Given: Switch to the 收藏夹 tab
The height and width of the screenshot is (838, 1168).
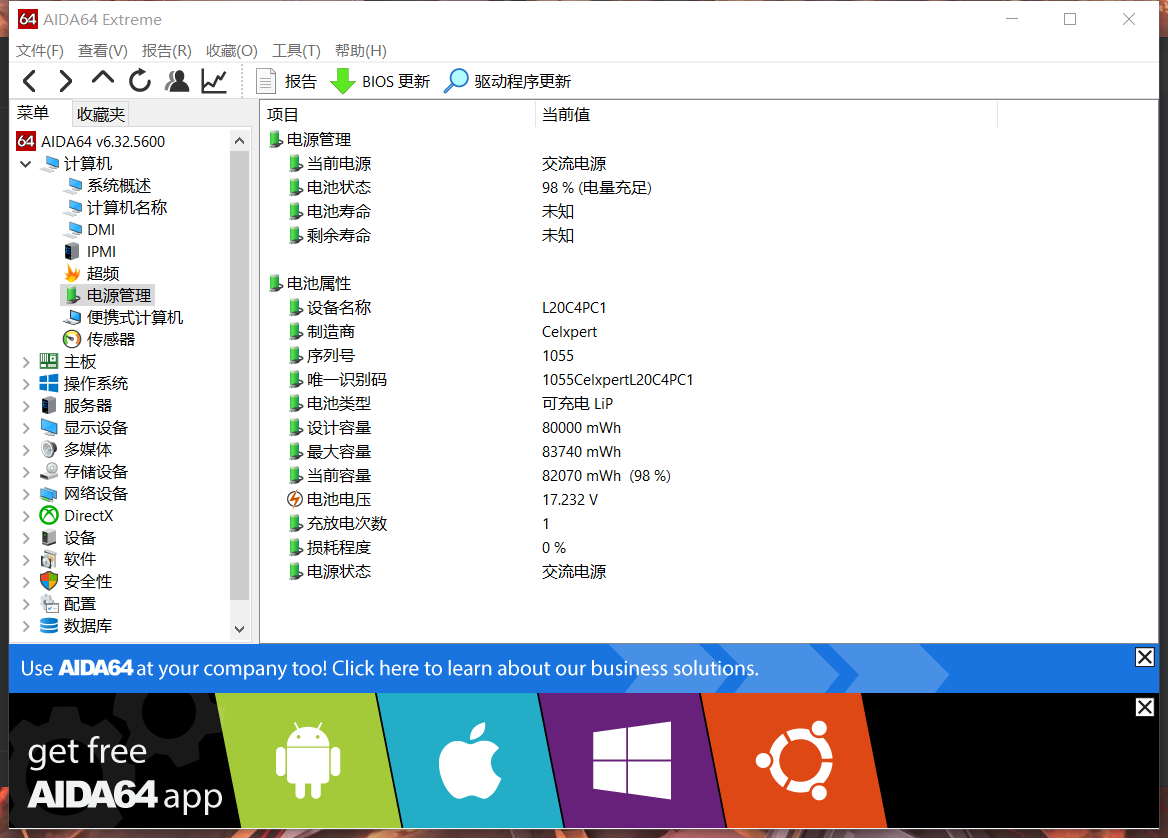Looking at the screenshot, I should coord(101,114).
